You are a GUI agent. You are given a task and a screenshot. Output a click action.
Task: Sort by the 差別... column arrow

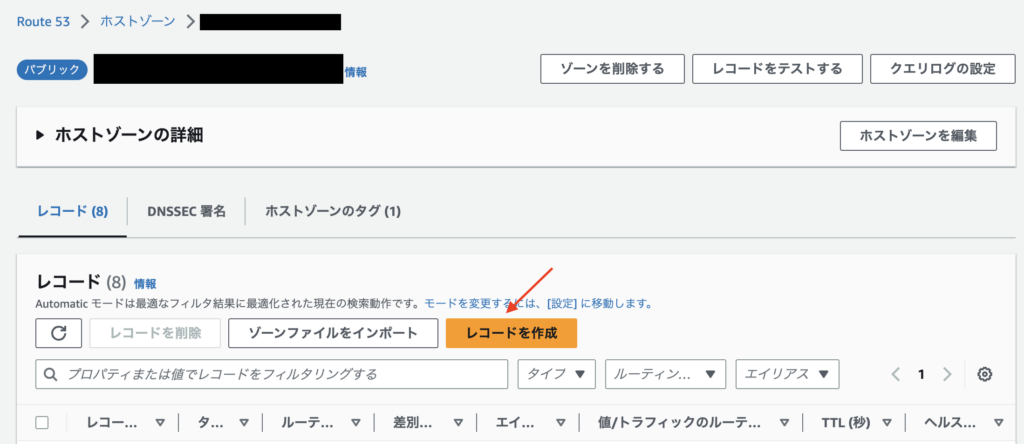coord(458,422)
